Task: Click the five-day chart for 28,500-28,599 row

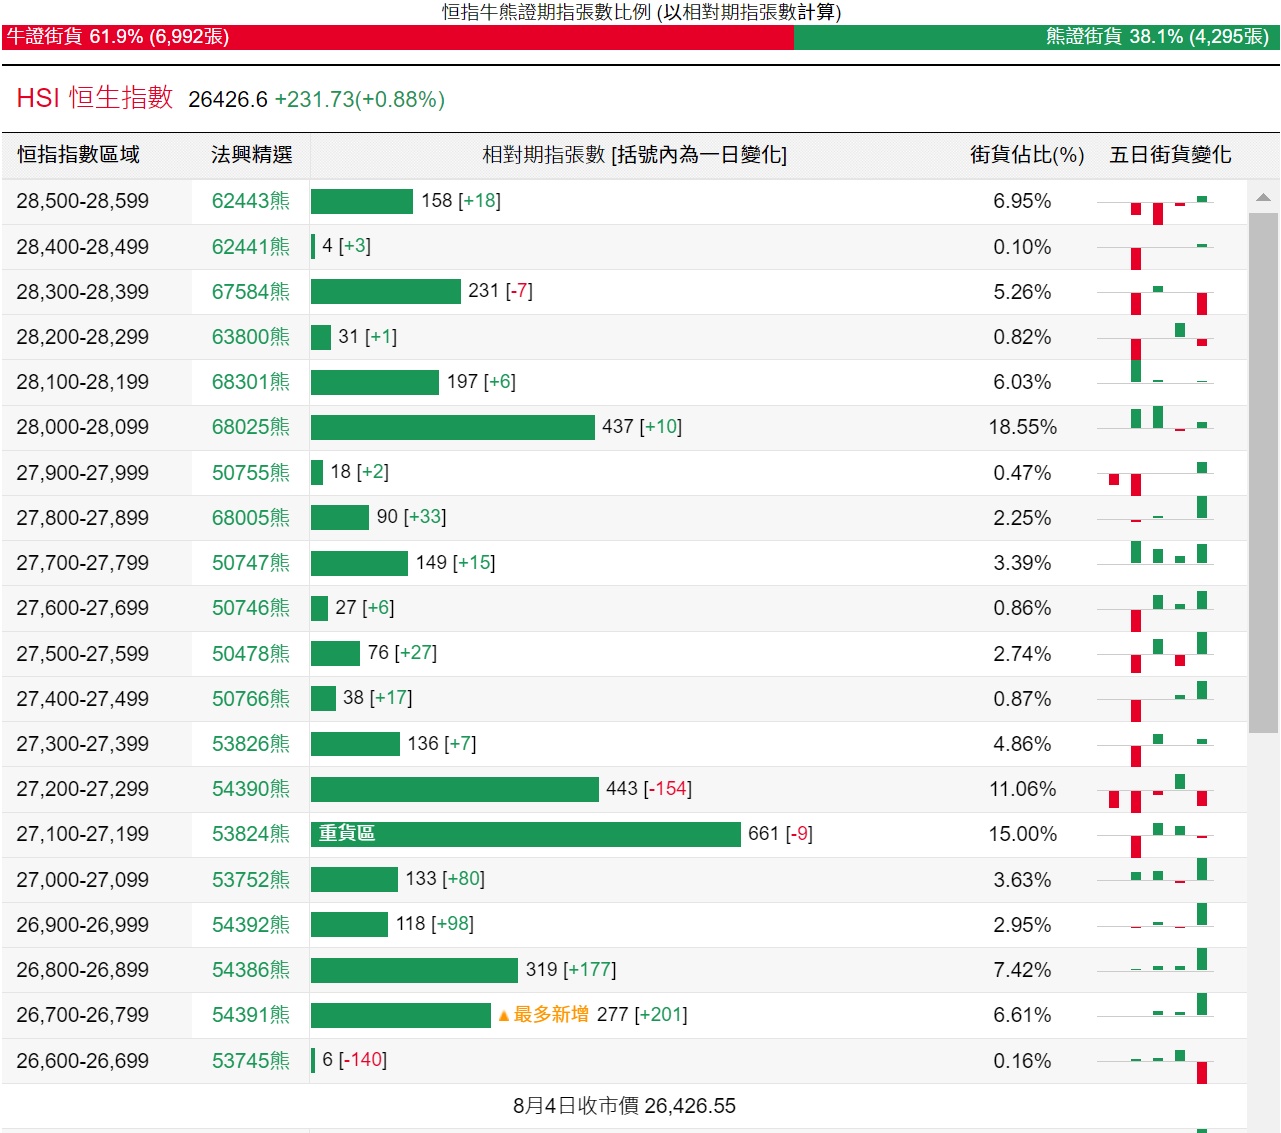Action: 1158,206
